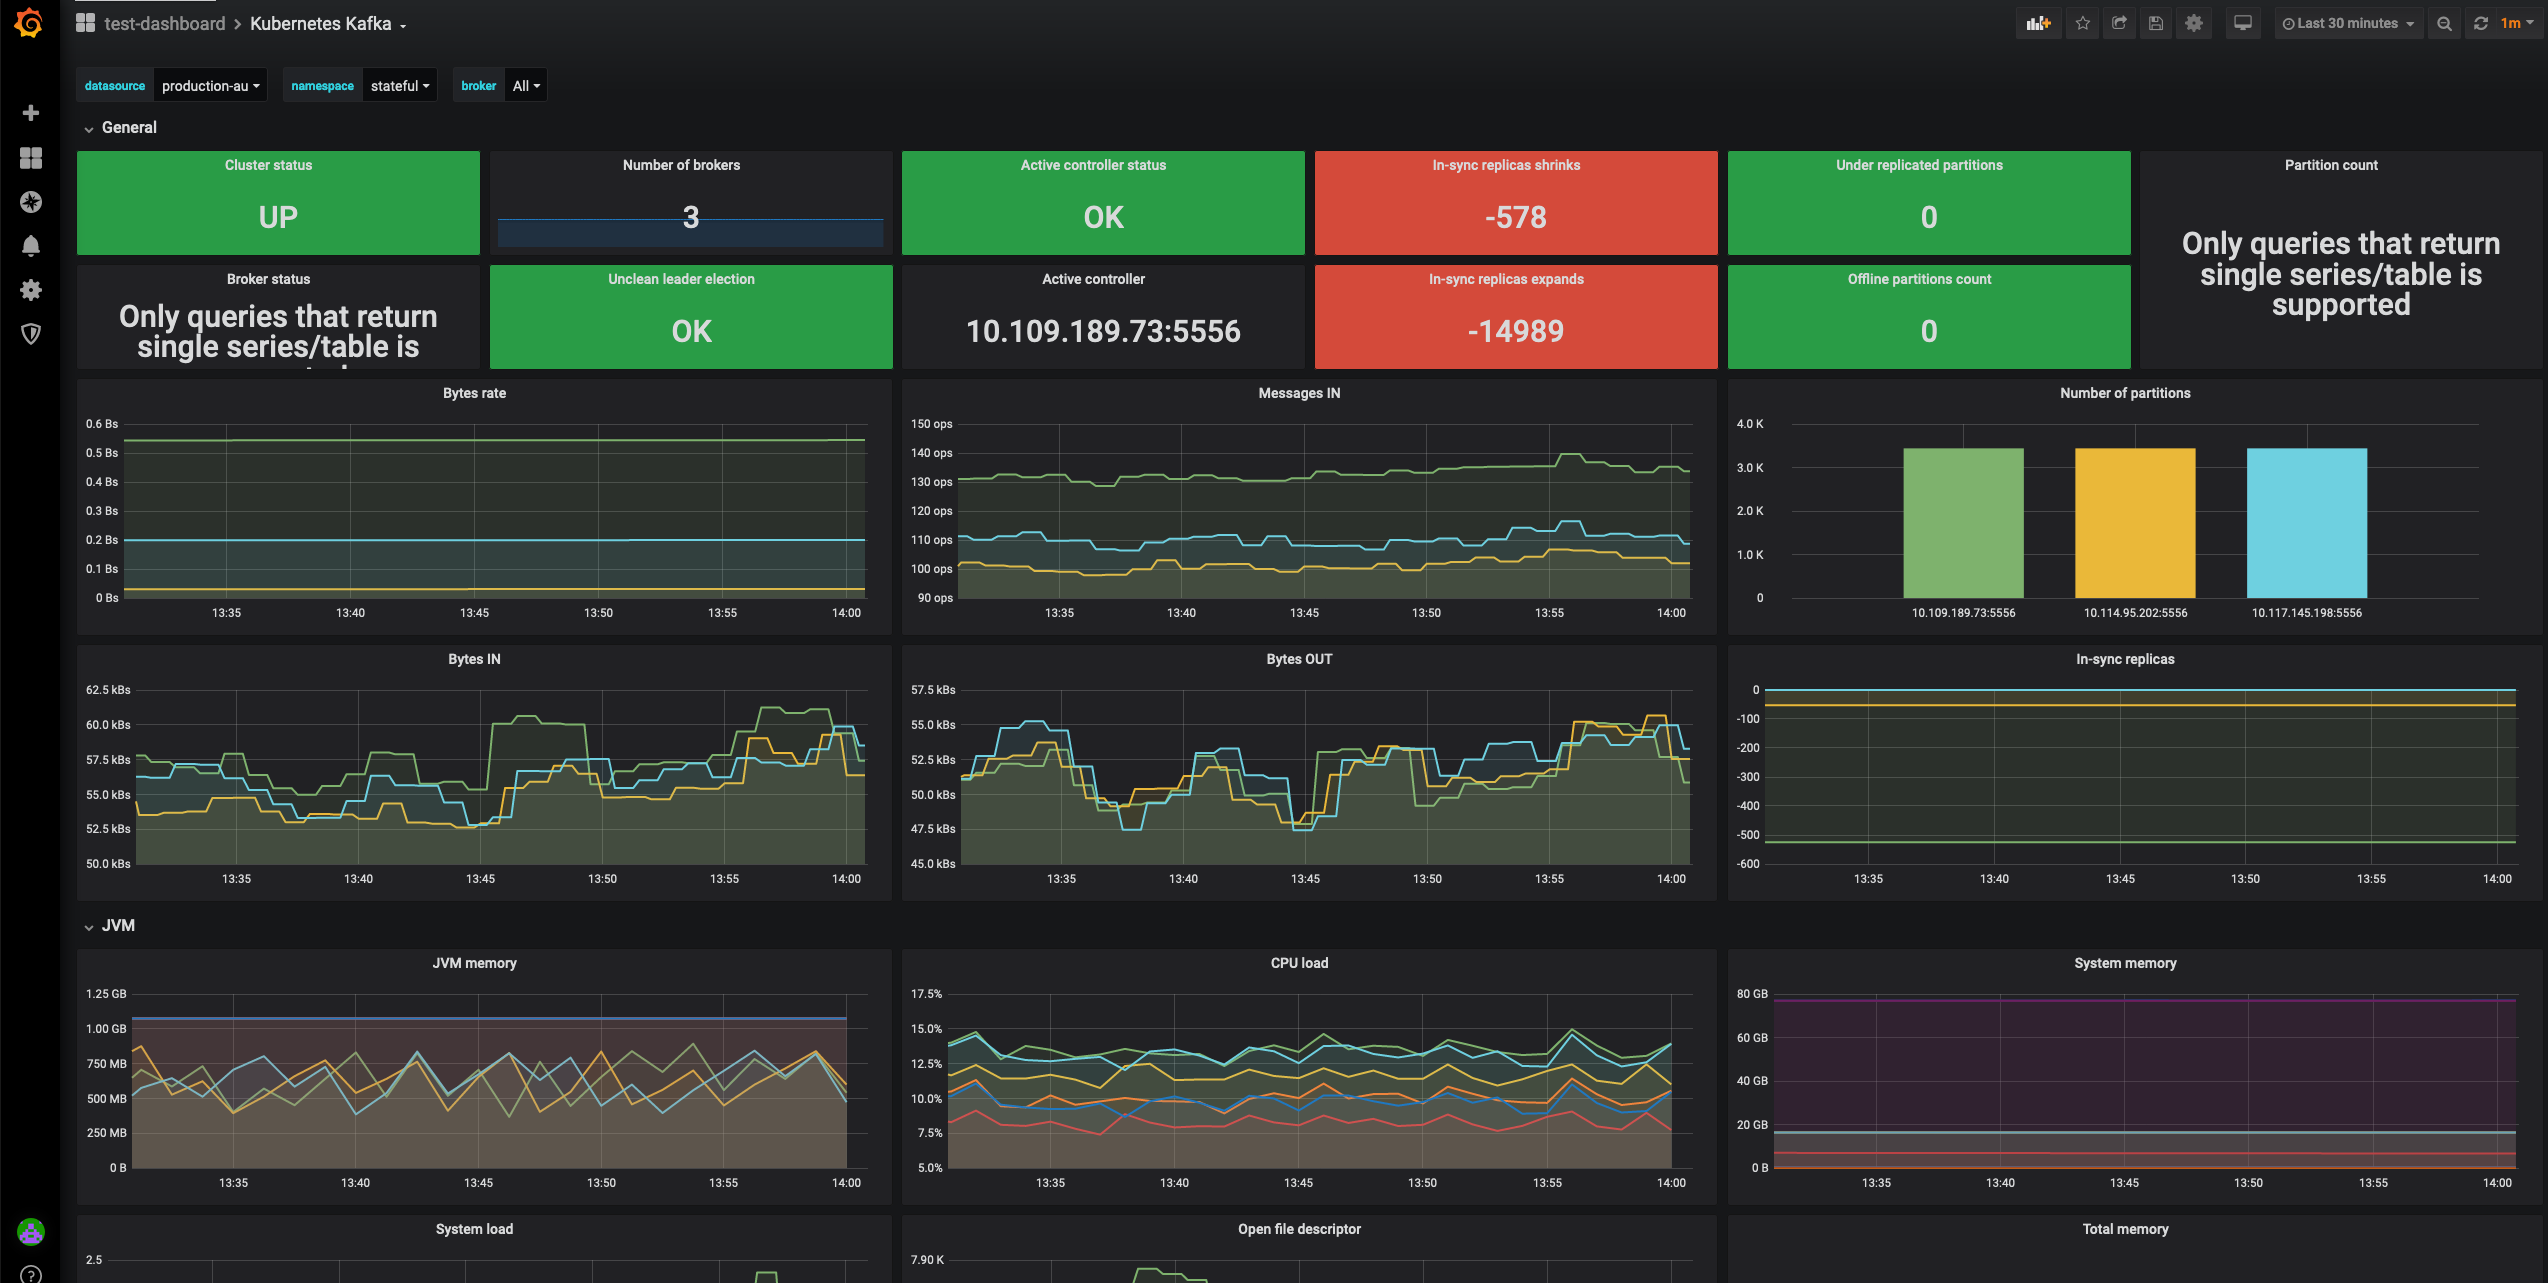Open the Last 30 minutes time picker
The width and height of the screenshot is (2548, 1283).
2347,23
